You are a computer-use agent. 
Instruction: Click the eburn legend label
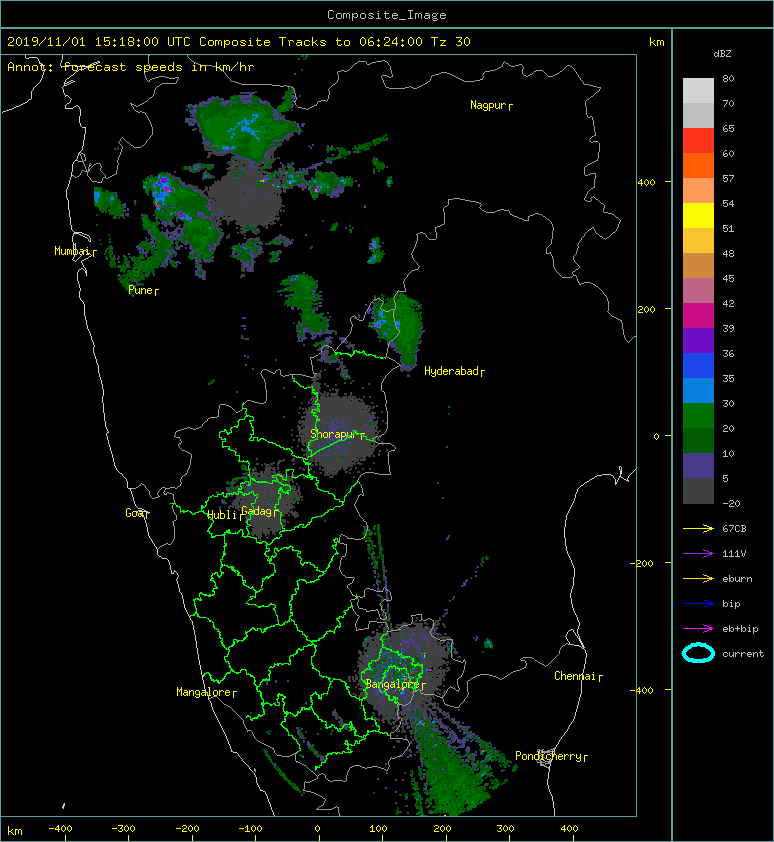click(x=737, y=579)
